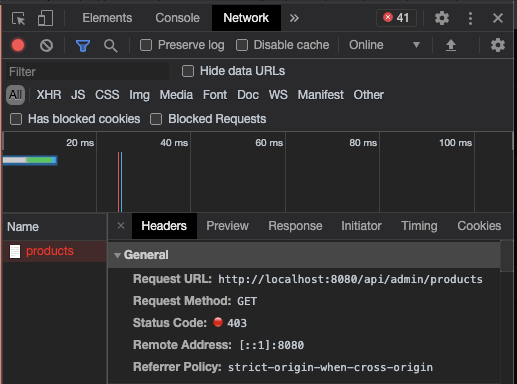Open the Initiator details tab
This screenshot has height=384, width=517.
click(x=361, y=226)
